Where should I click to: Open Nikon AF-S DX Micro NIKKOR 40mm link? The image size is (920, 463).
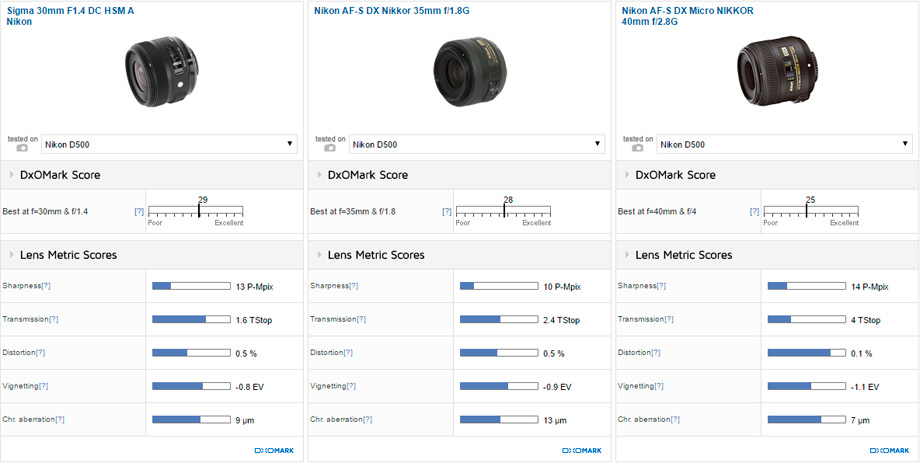(688, 16)
